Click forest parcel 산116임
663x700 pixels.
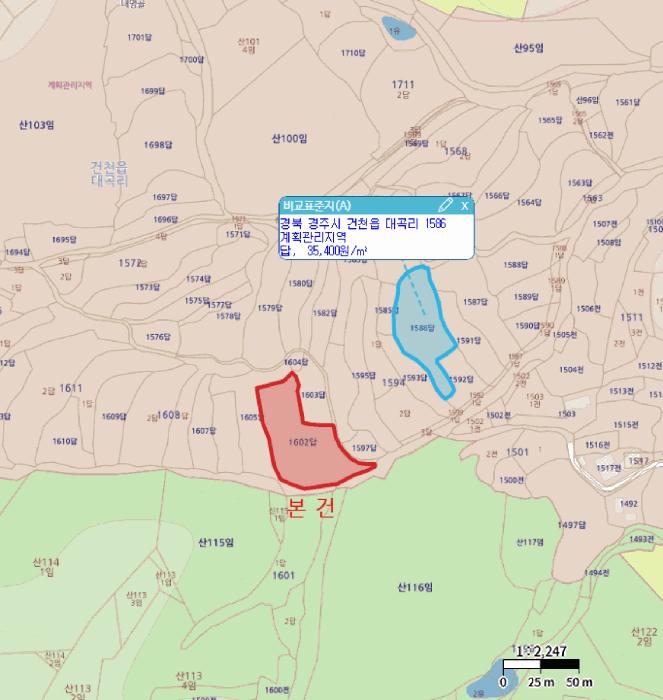click(415, 587)
